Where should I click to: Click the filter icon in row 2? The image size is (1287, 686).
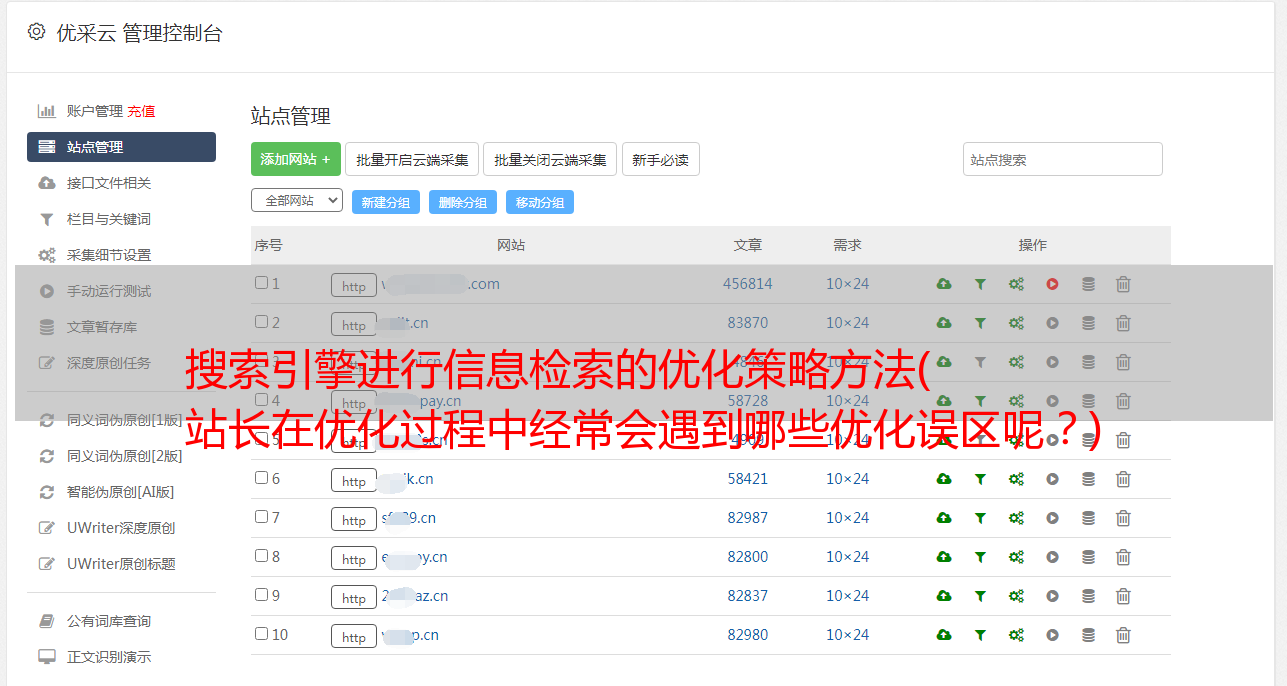(x=980, y=323)
